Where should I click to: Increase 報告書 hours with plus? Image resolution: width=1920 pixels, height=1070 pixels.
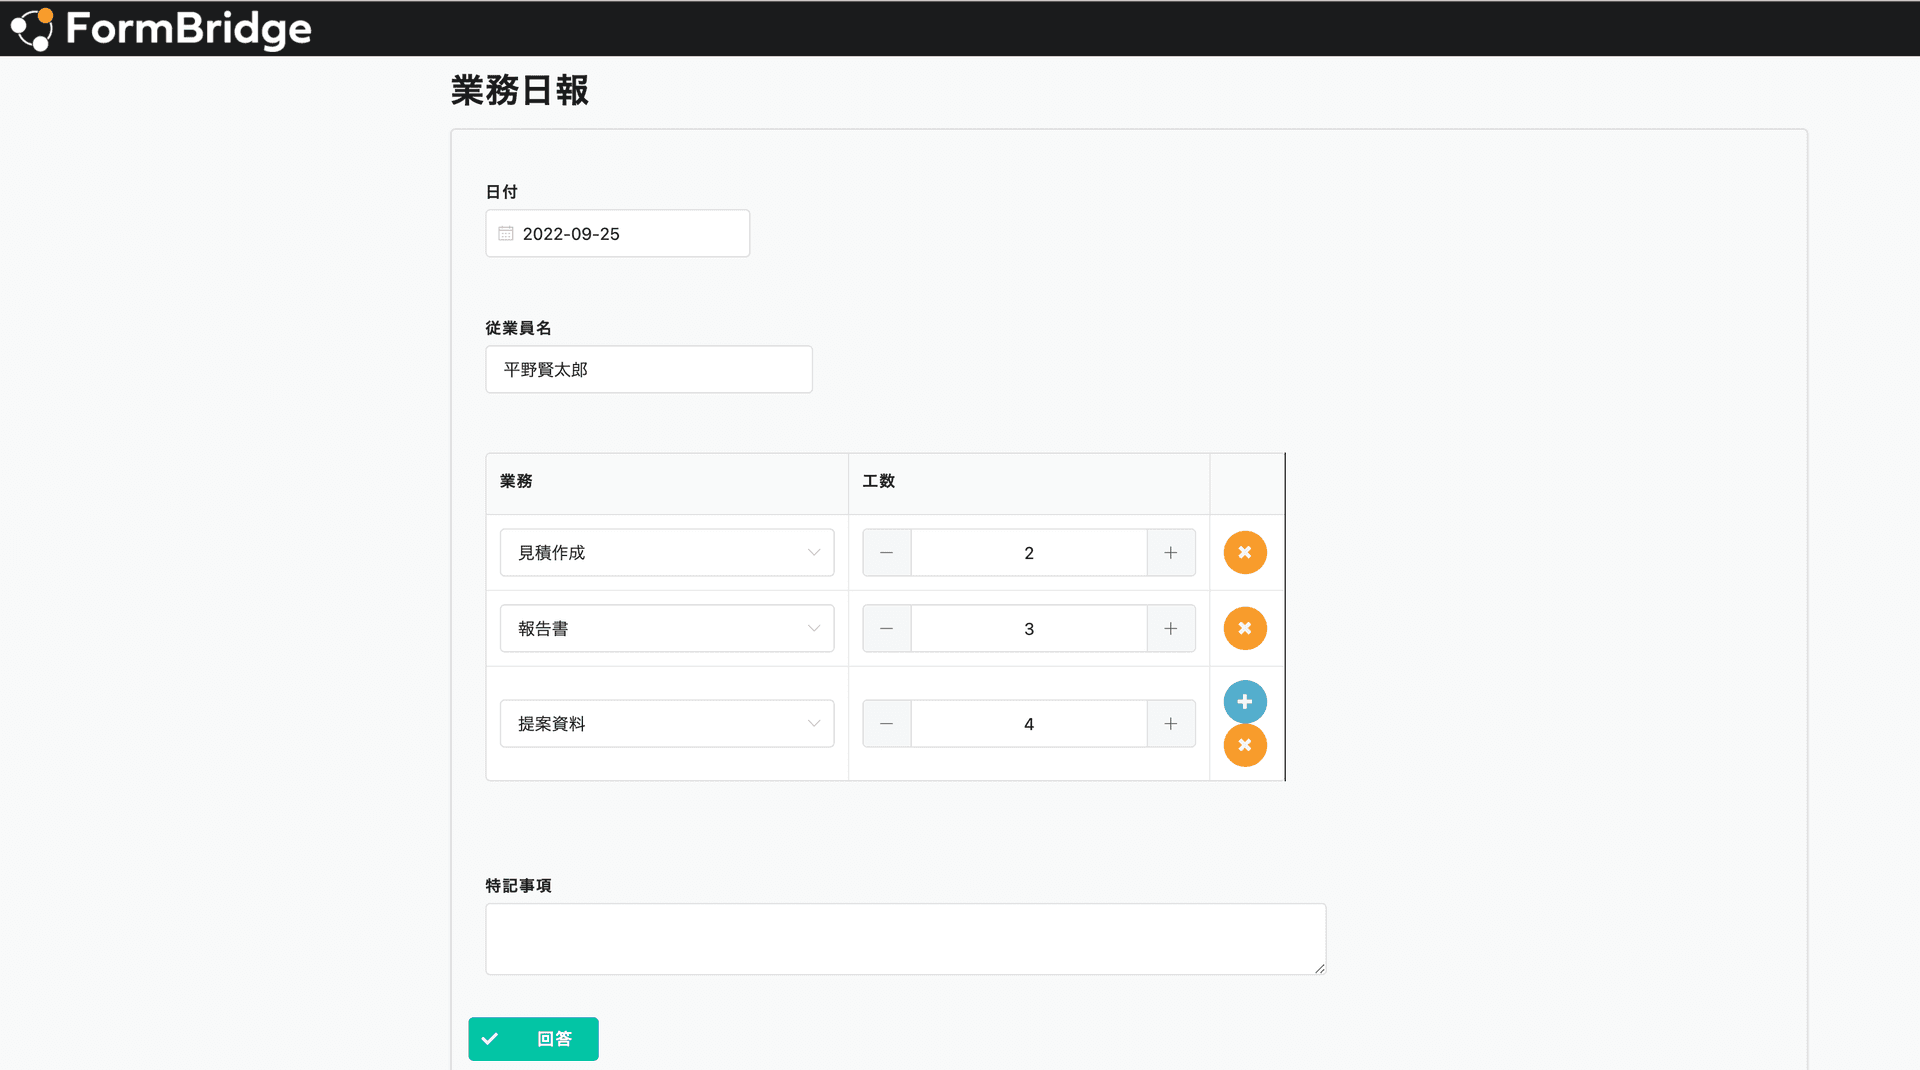[1171, 629]
